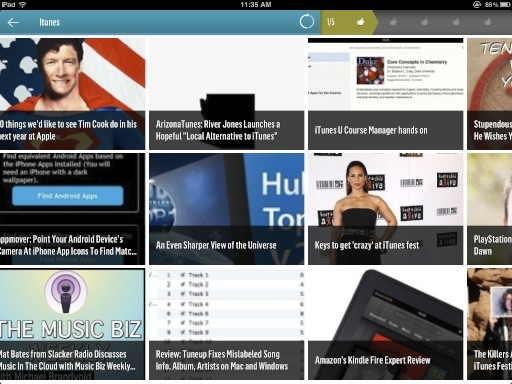
Task: Open Tuneup review article tile
Action: pyautogui.click(x=226, y=324)
